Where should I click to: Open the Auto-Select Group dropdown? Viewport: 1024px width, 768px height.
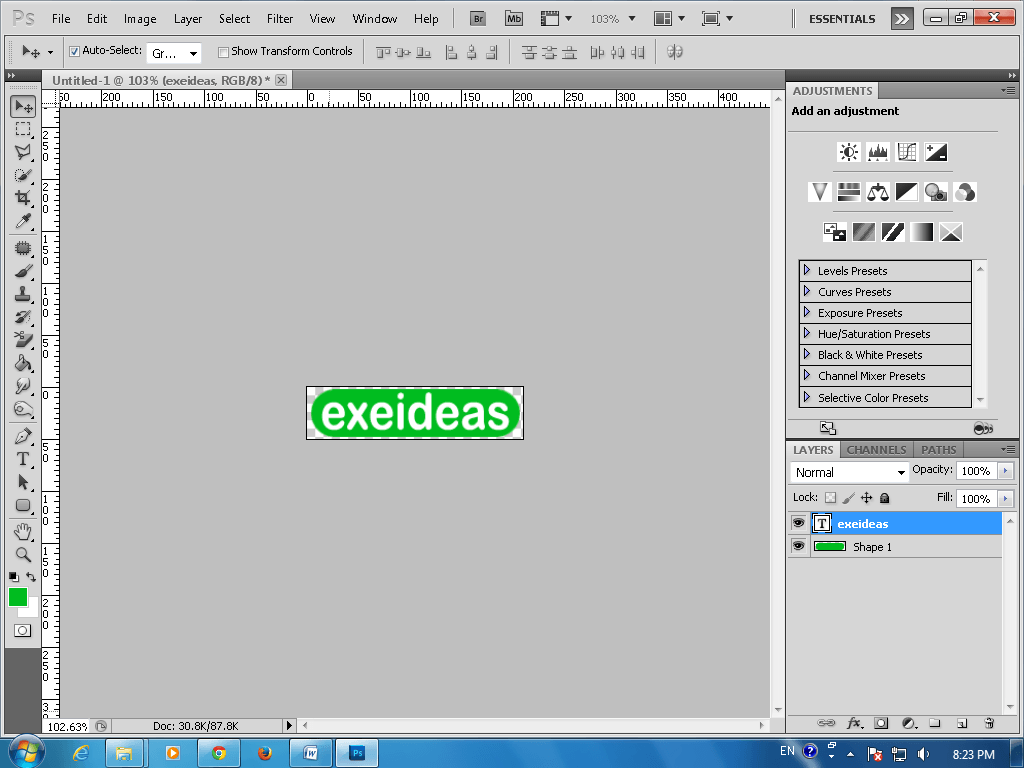(x=174, y=53)
